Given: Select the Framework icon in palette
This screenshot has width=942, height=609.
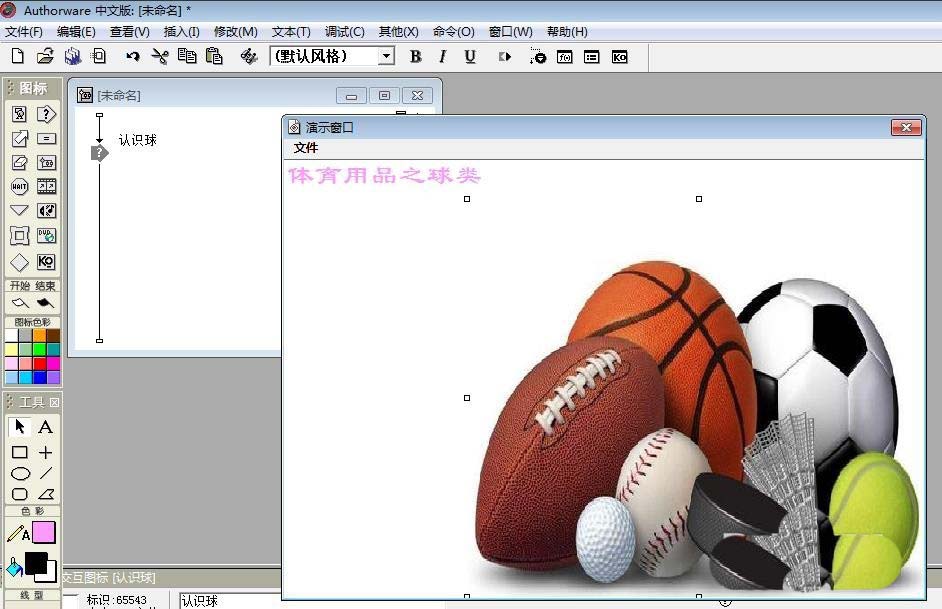Looking at the screenshot, I should point(19,235).
